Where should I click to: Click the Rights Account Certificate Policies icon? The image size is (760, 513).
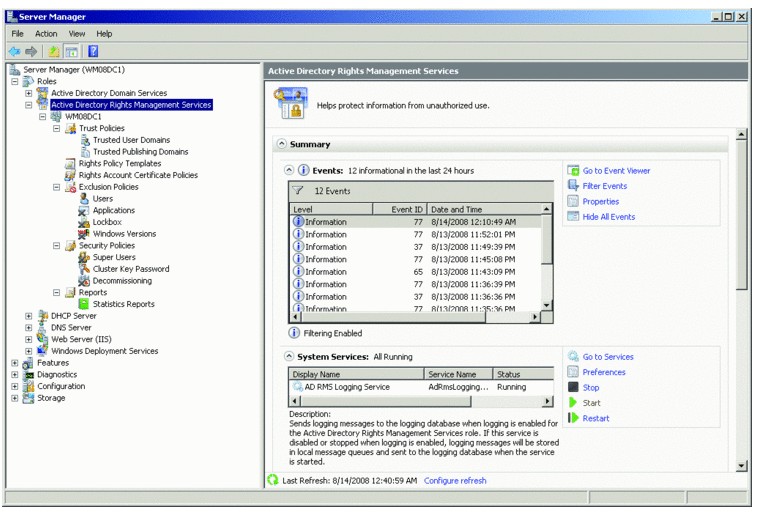[71, 175]
